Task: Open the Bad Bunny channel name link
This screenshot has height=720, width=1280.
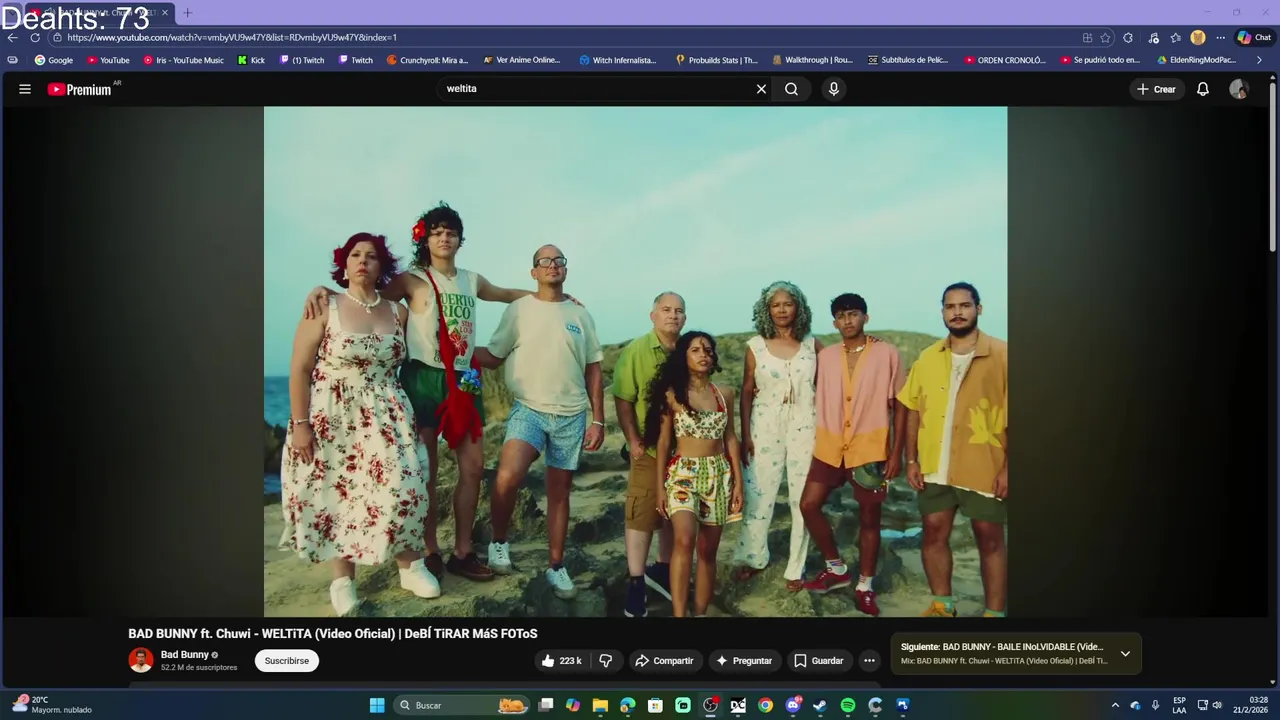Action: coord(185,655)
